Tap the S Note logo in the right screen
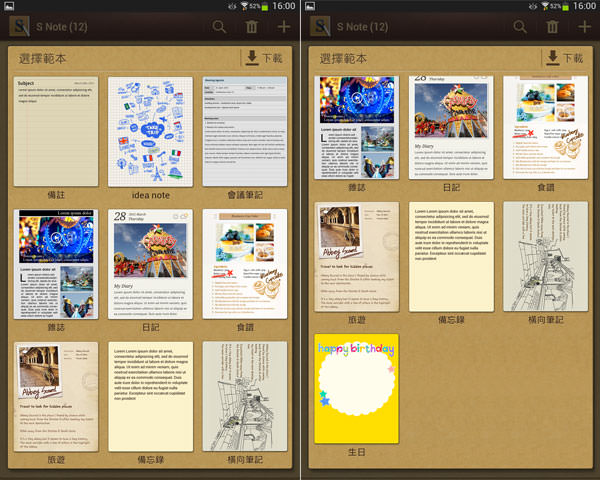This screenshot has width=600, height=480. [x=319, y=27]
